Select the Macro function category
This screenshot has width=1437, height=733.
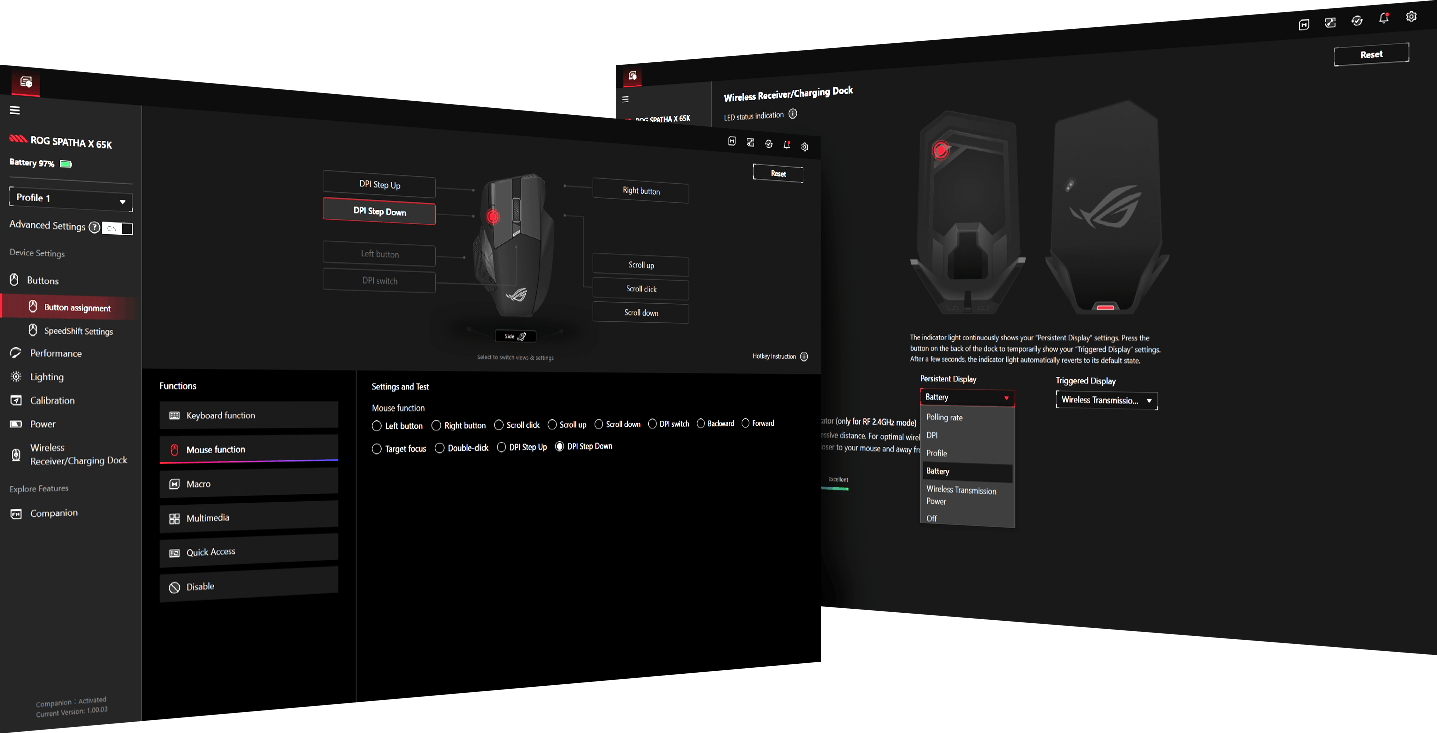coord(249,483)
